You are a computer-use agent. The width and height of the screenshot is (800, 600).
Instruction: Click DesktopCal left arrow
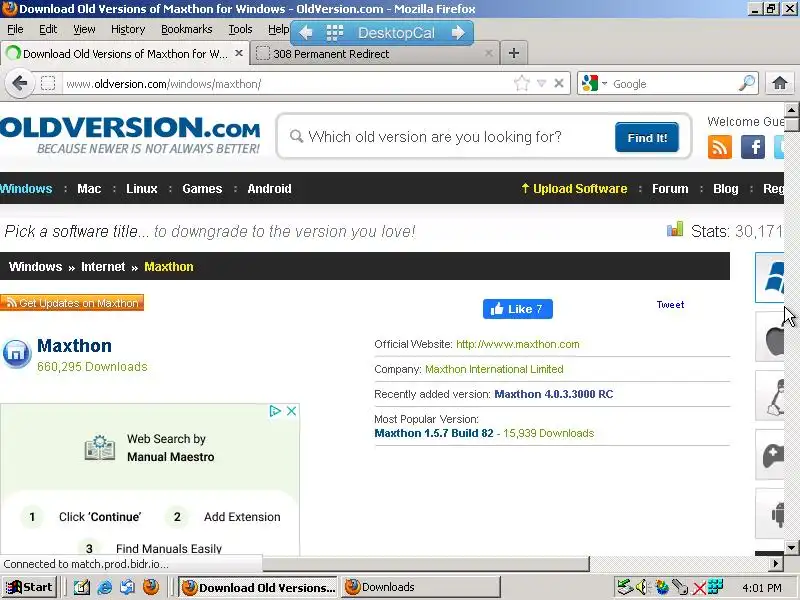[x=306, y=33]
